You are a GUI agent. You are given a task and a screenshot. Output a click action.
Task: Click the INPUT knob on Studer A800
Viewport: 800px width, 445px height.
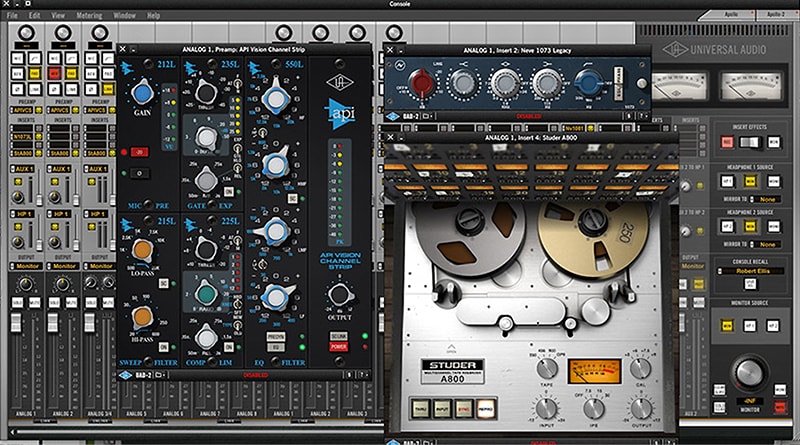[546, 408]
